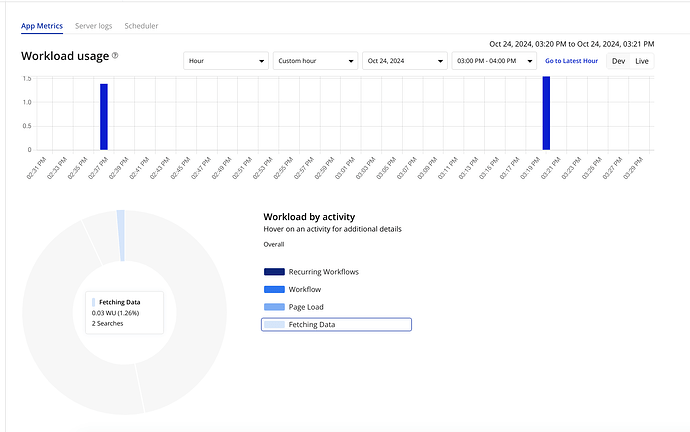The image size is (690, 432).
Task: Click the 02:37 PM workload bar
Action: tap(104, 117)
